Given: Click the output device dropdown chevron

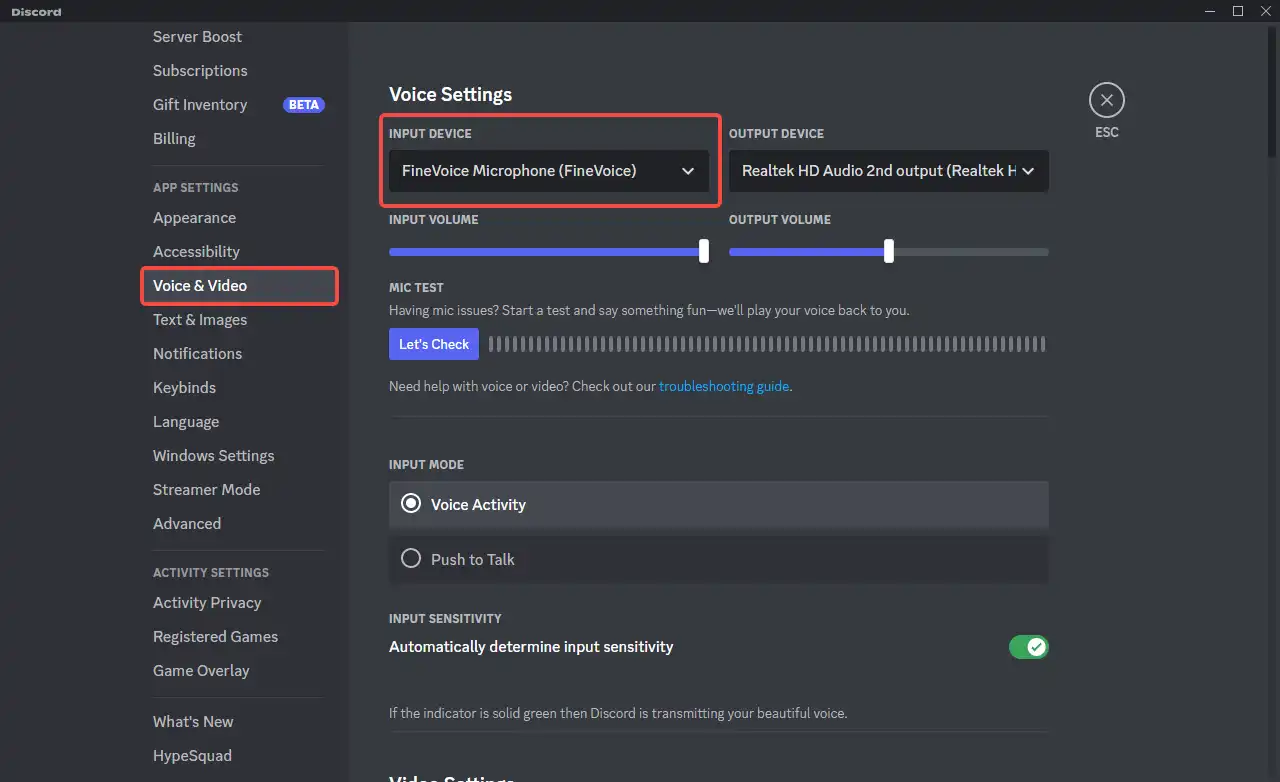Looking at the screenshot, I should point(1028,171).
